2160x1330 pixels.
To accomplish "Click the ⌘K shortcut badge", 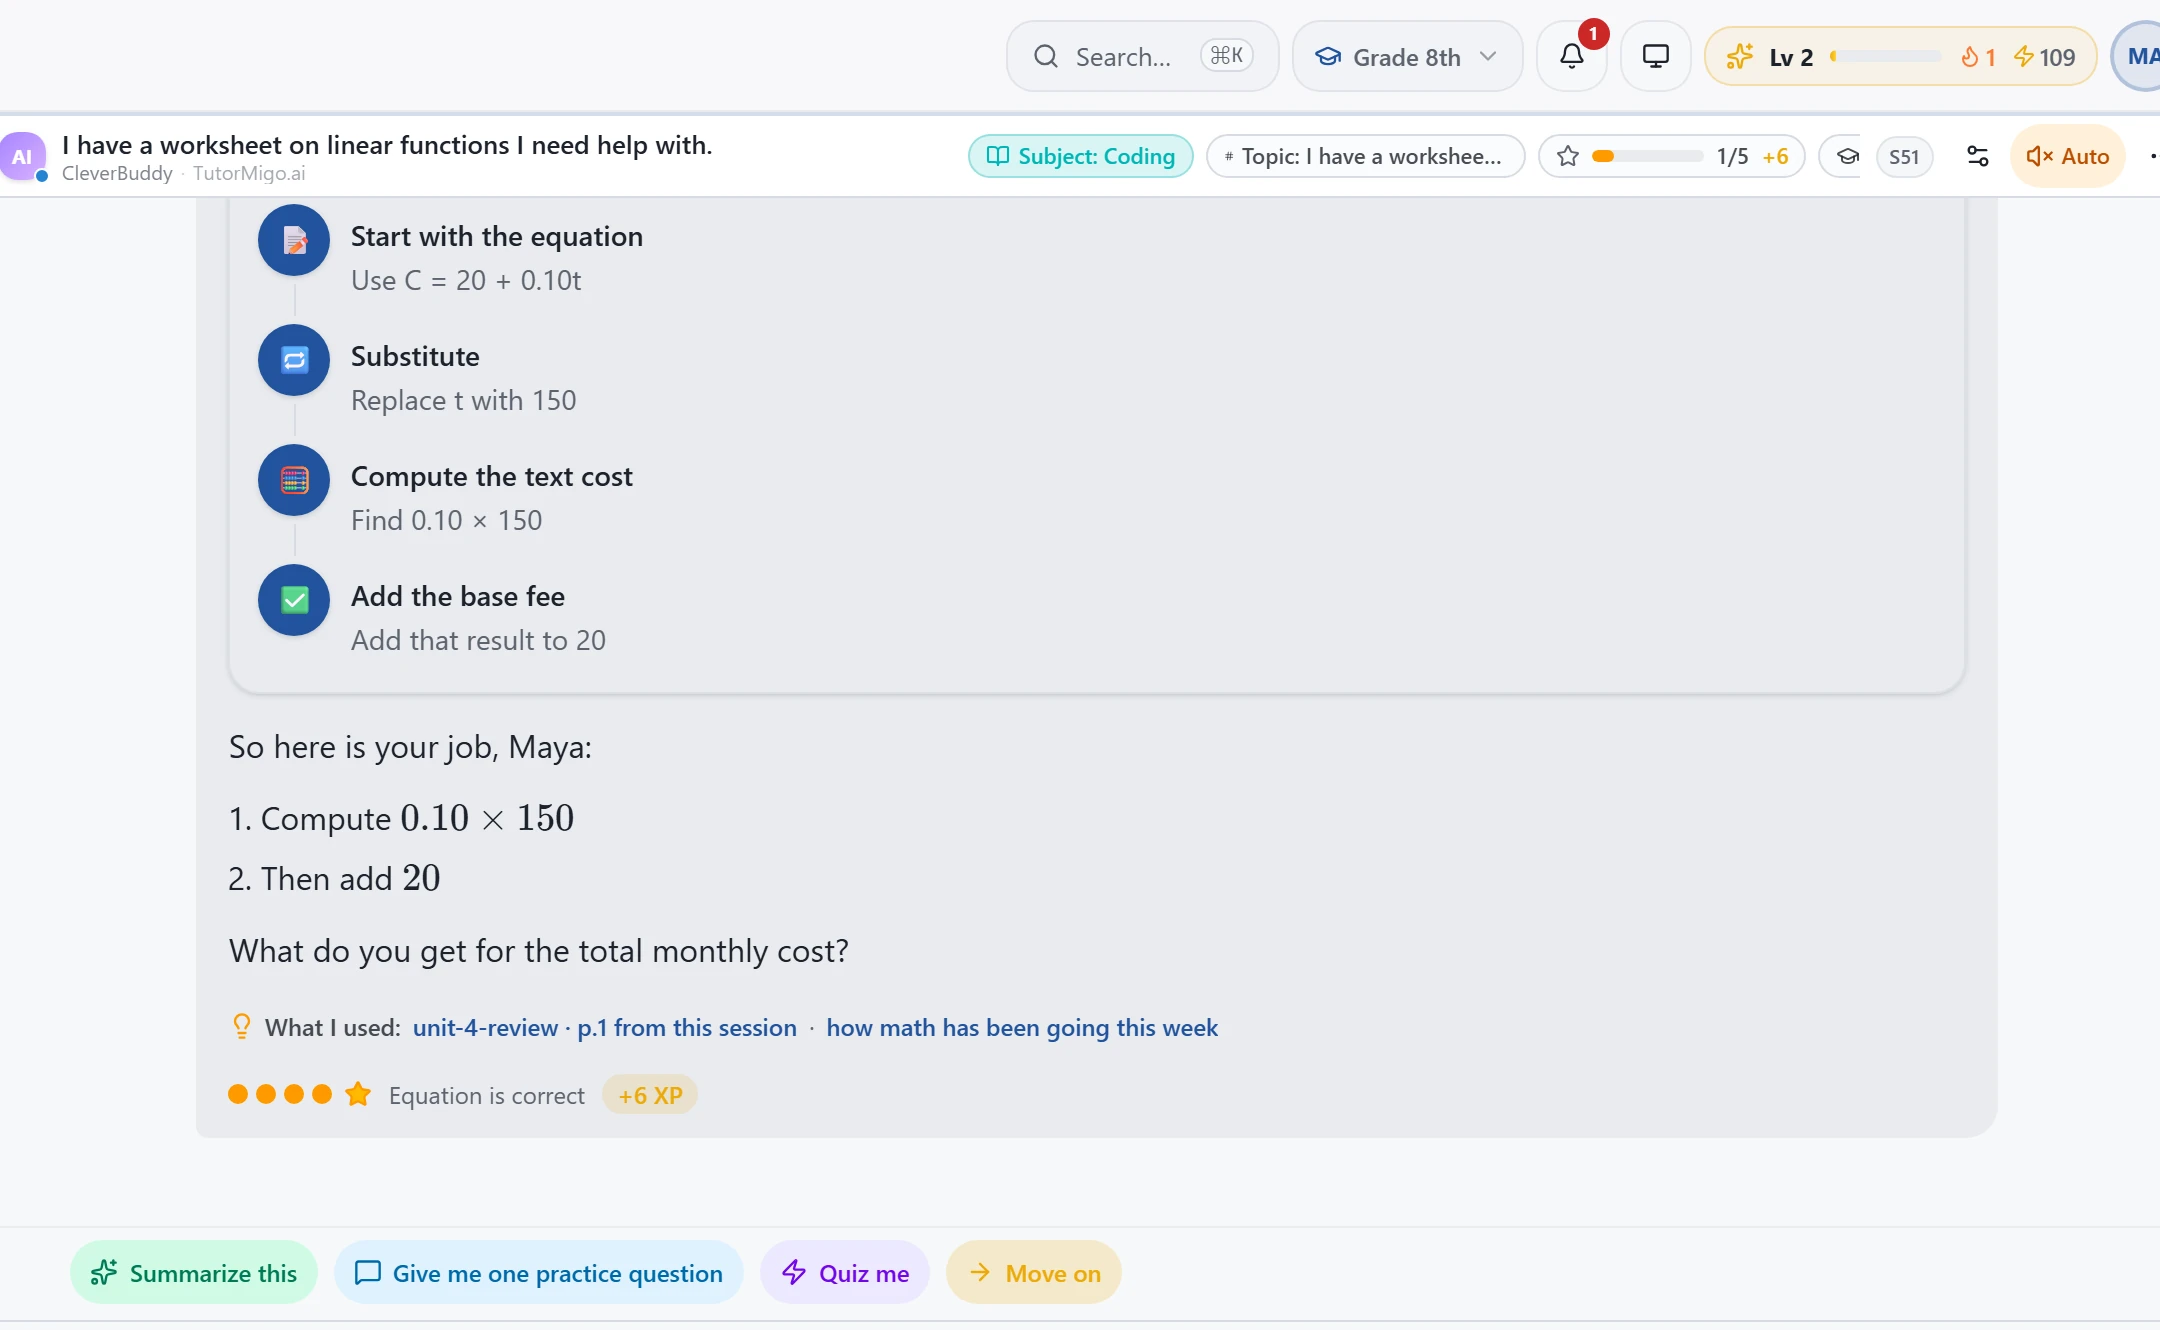I will point(1227,56).
